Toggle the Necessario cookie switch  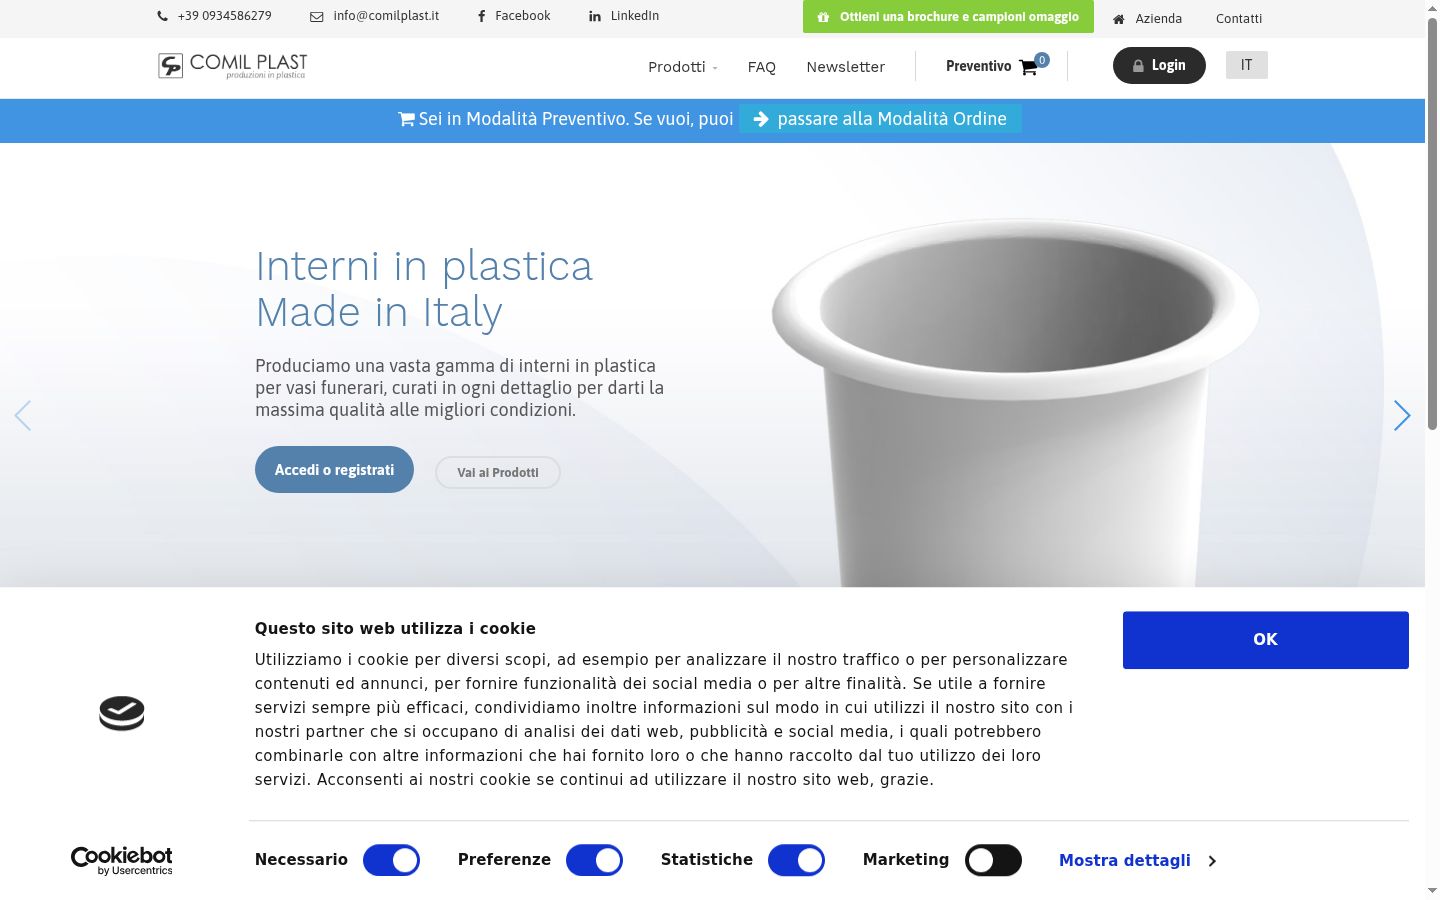391,860
